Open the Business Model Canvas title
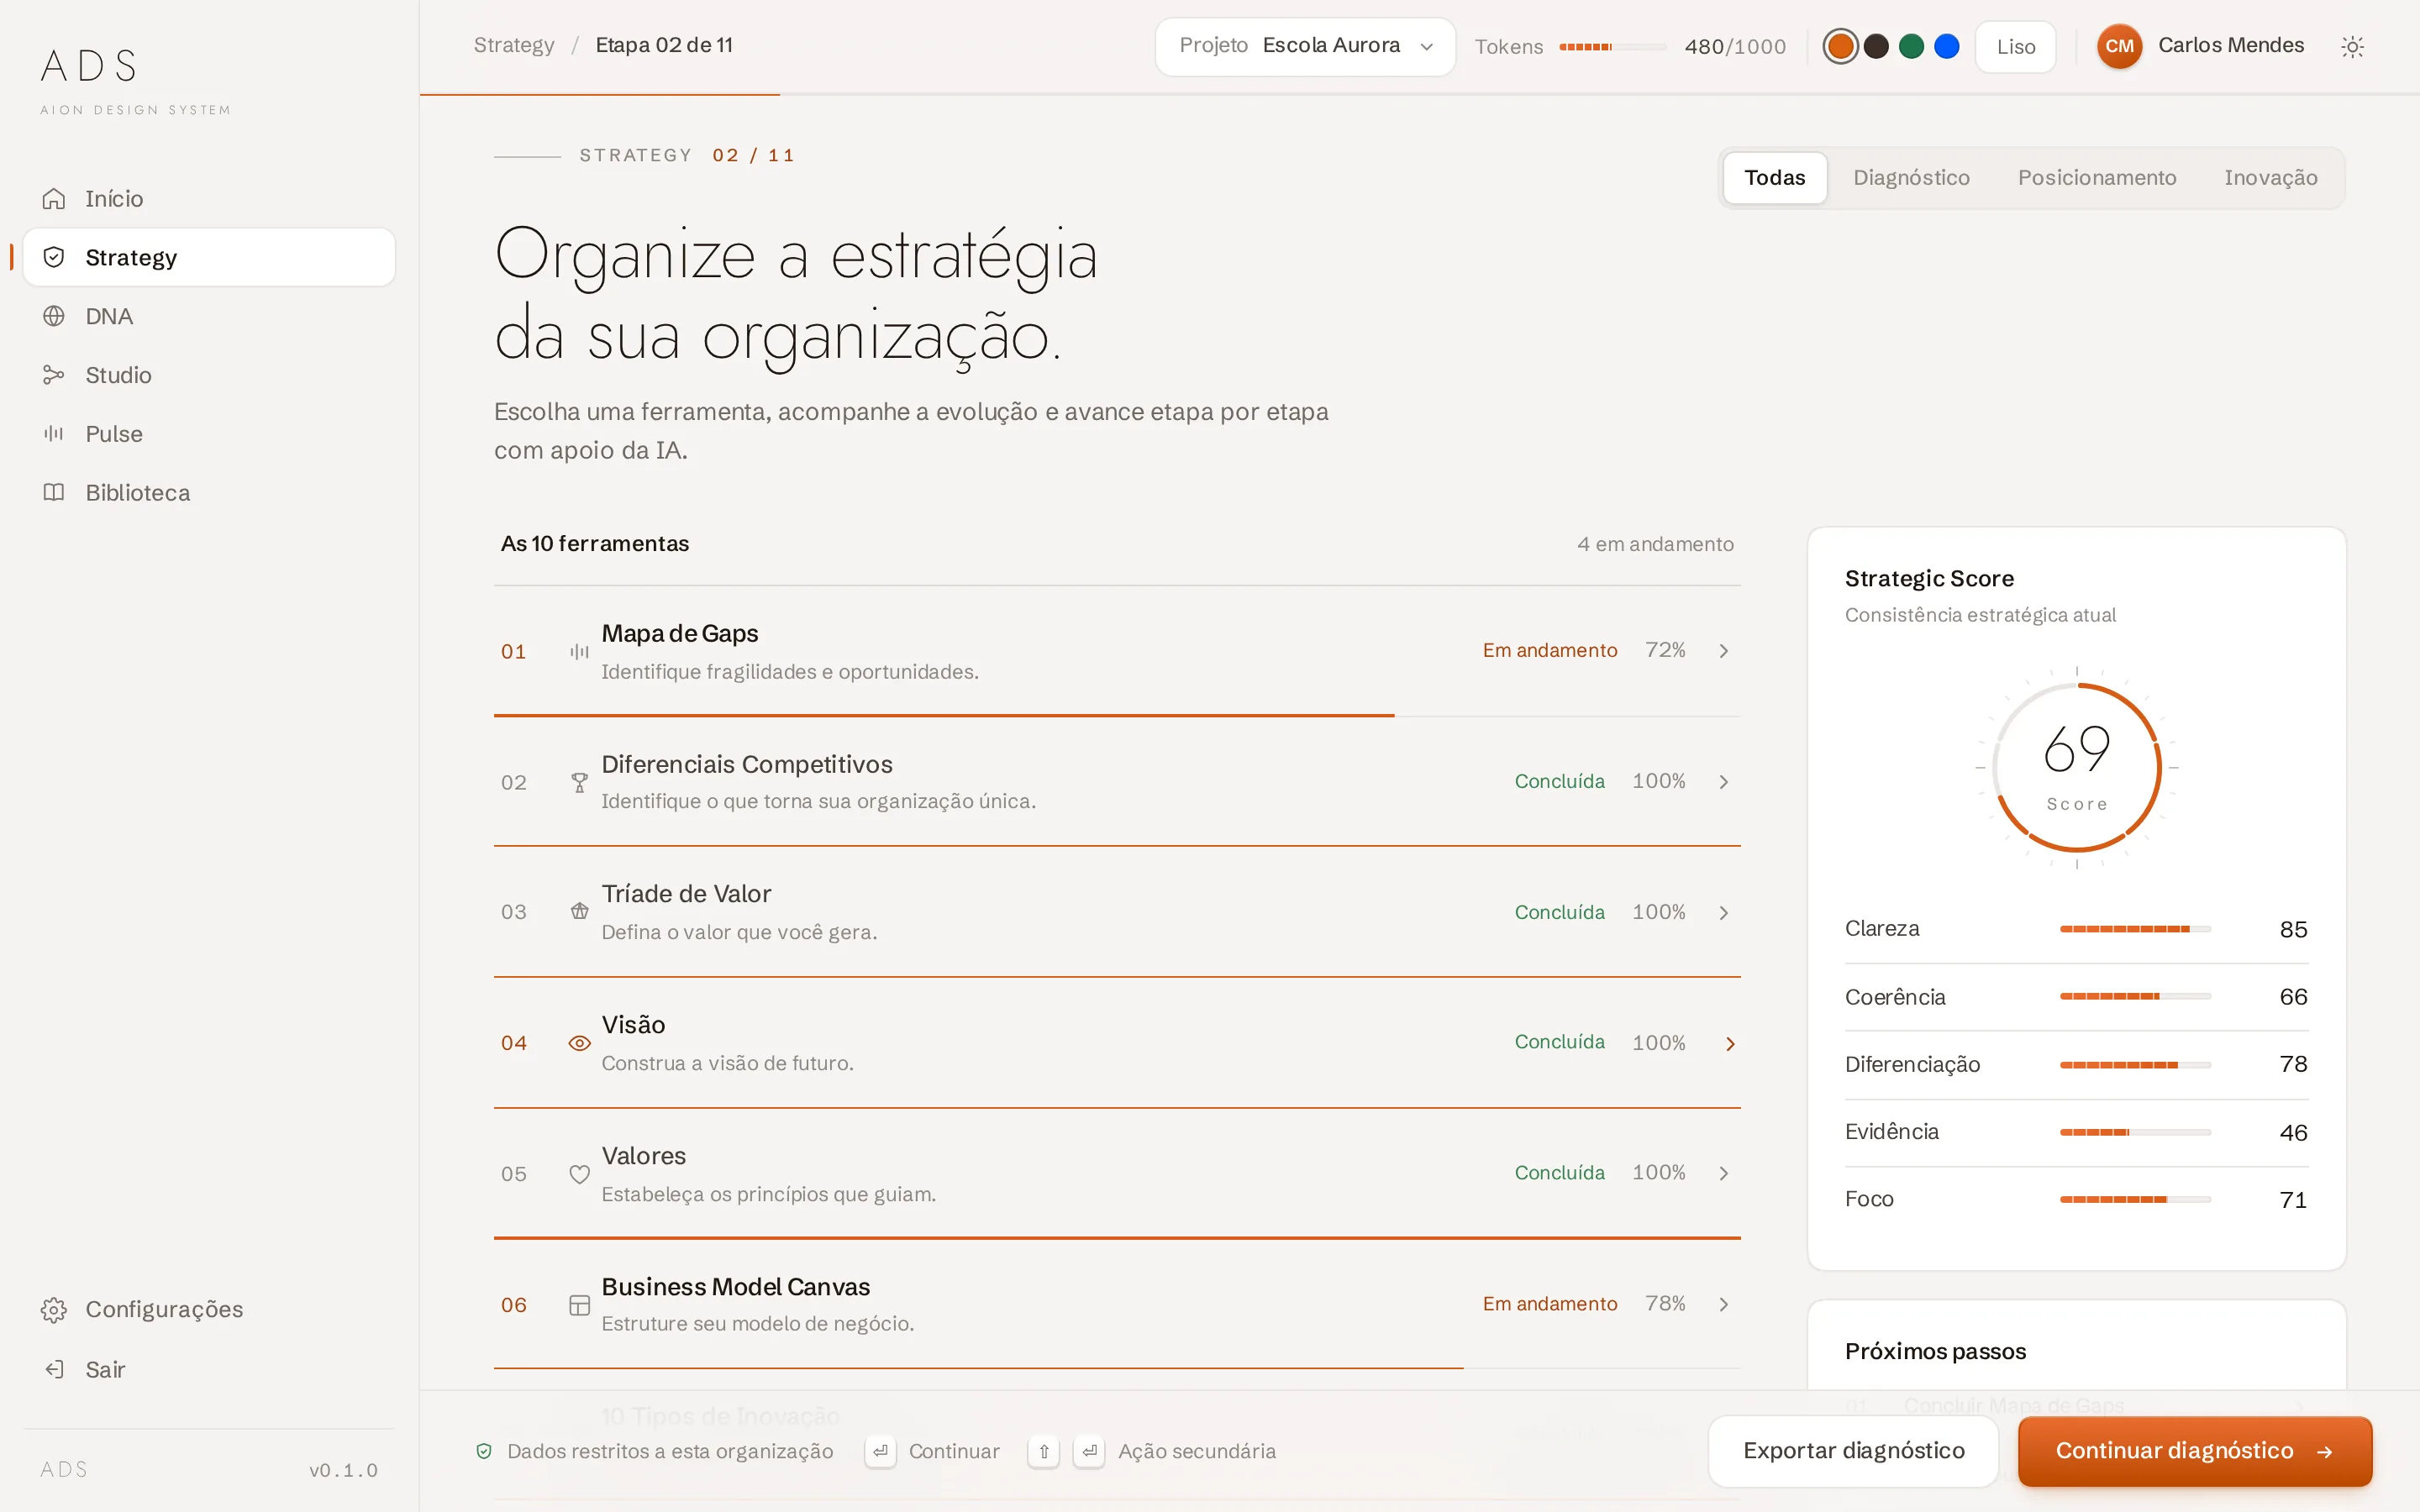2420x1512 pixels. coord(735,1287)
